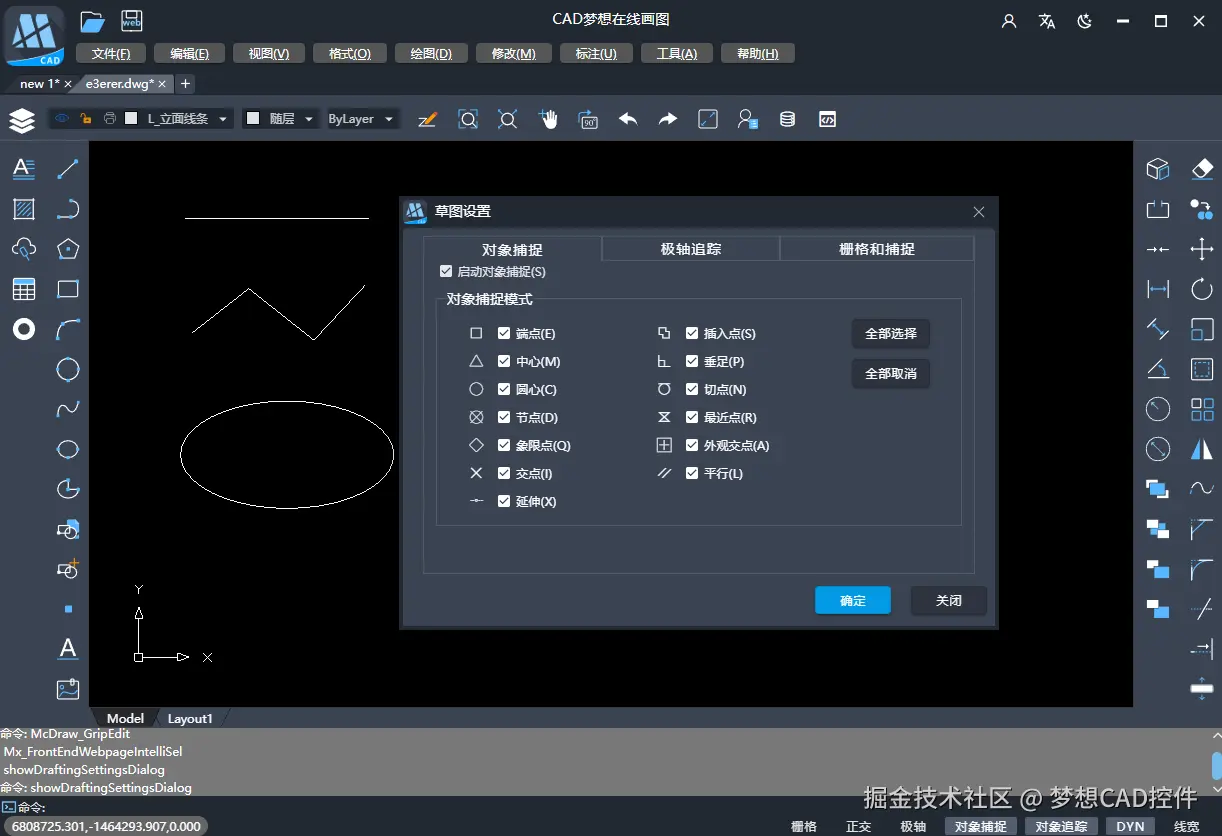Switch to the 极轴追踪 tab

[x=689, y=248]
